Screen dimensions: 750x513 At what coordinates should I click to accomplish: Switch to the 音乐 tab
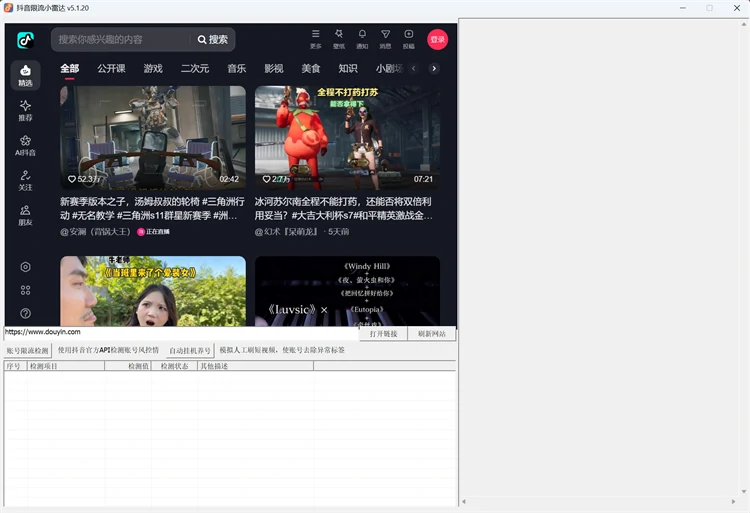point(237,68)
